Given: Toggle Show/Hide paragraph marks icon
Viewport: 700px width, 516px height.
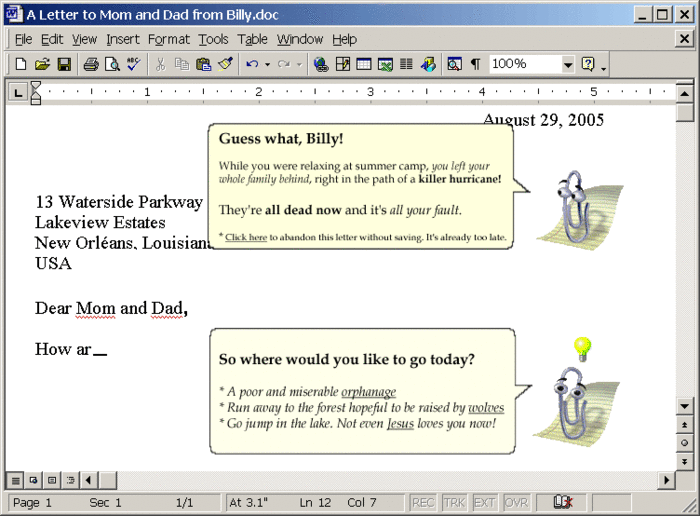Looking at the screenshot, I should click(475, 64).
